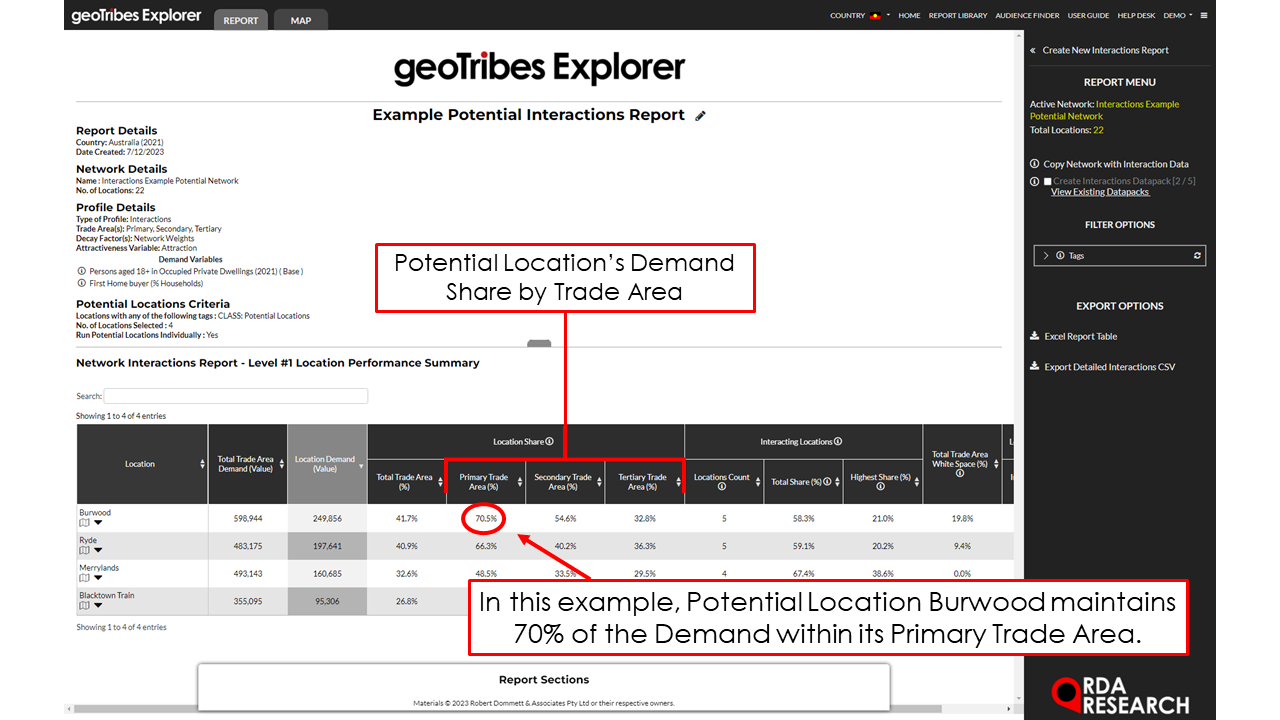Viewport: 1280px width, 720px height.
Task: Click the 95,306 location demand cell
Action: pyautogui.click(x=327, y=601)
